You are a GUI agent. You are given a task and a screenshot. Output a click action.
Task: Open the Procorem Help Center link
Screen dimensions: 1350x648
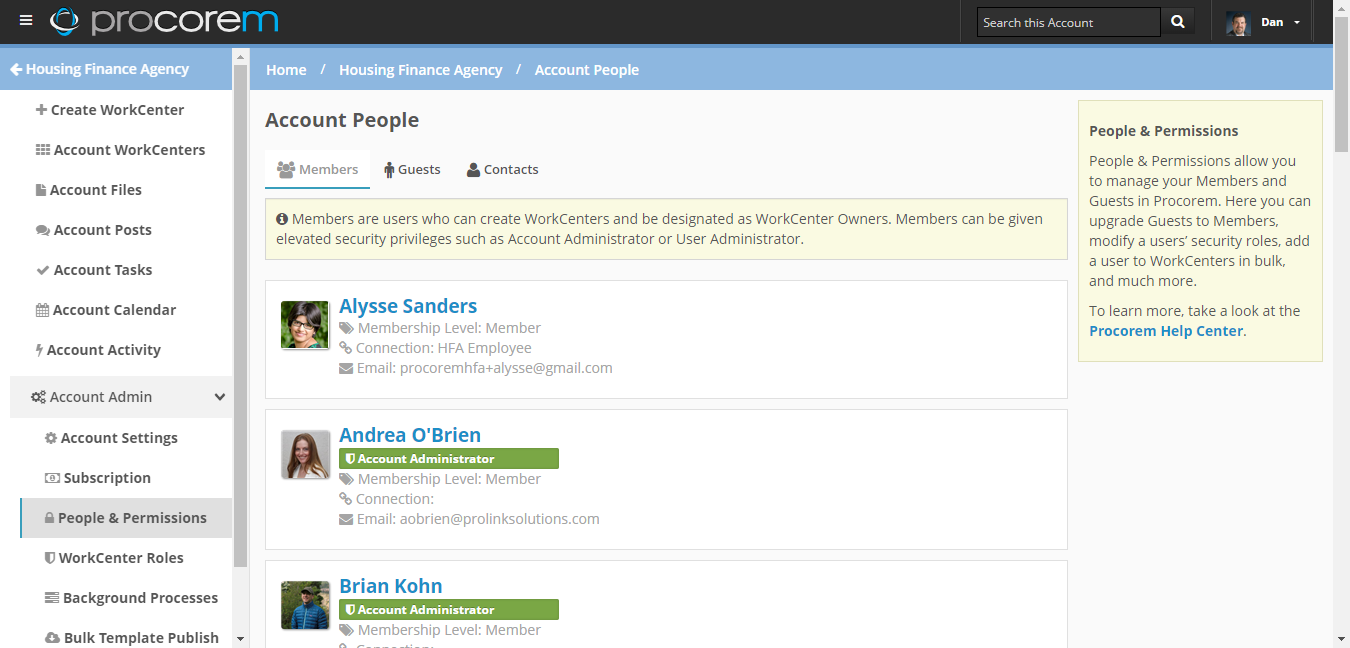1166,331
